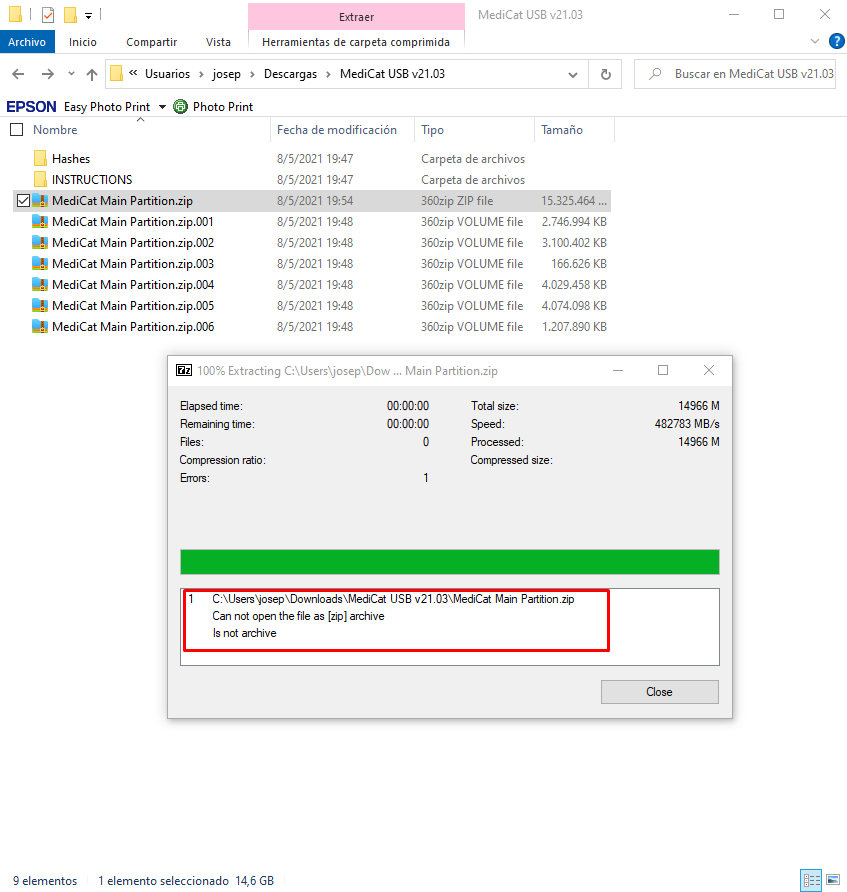This screenshot has width=847, height=892.
Task: Minimize the 7-Zip extraction dialog
Action: point(618,370)
